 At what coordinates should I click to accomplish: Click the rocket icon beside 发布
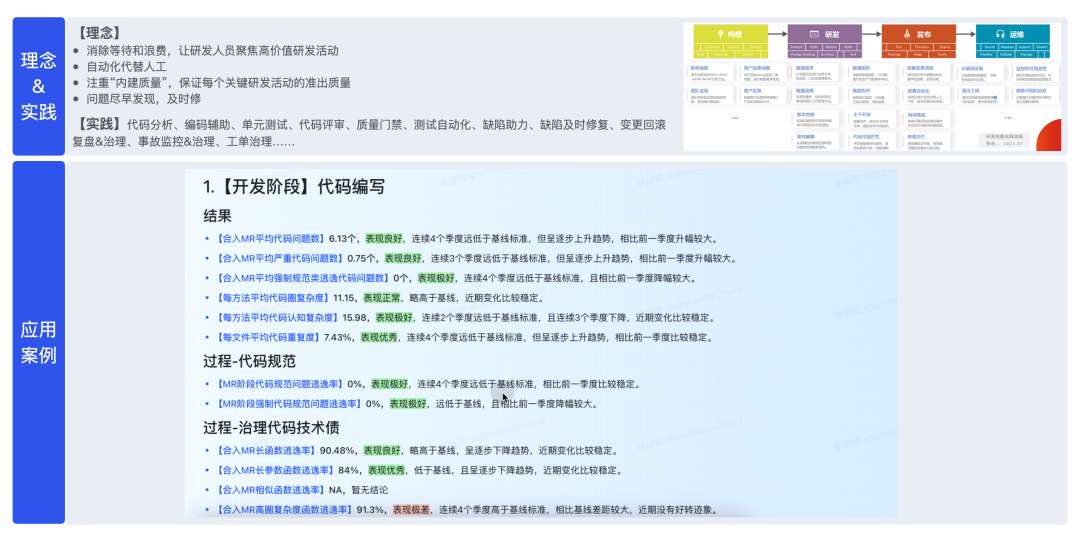pos(905,33)
